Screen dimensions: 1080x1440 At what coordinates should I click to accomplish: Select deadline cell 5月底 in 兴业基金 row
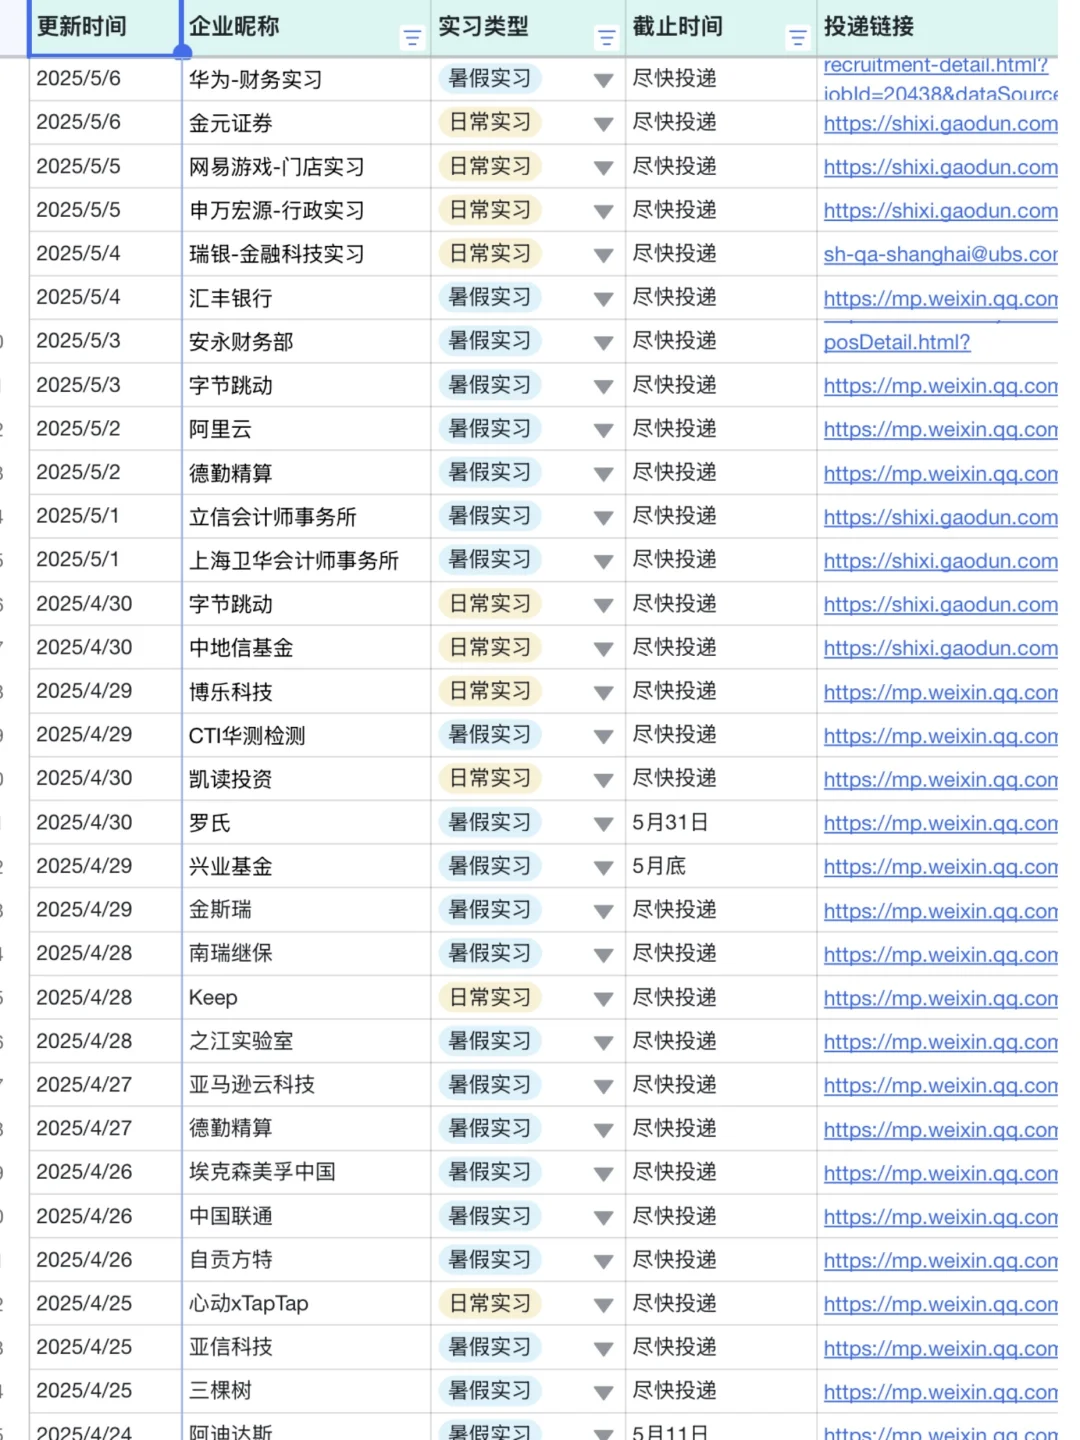tap(721, 866)
